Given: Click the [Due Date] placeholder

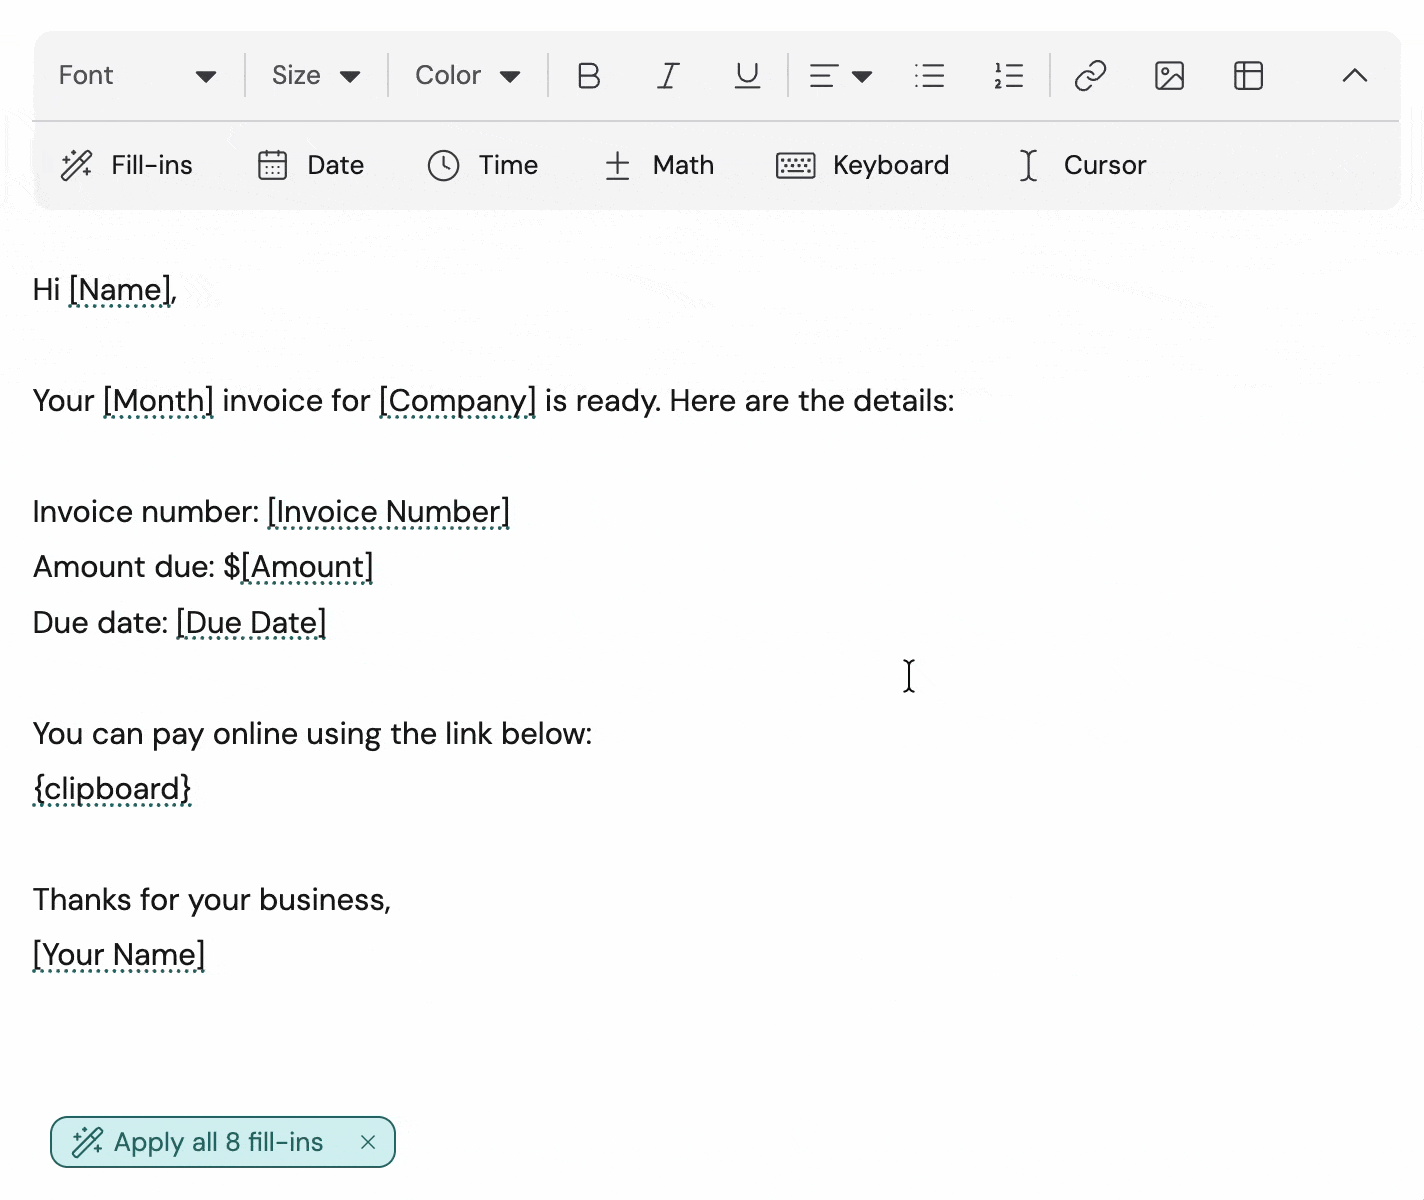Looking at the screenshot, I should tap(251, 623).
